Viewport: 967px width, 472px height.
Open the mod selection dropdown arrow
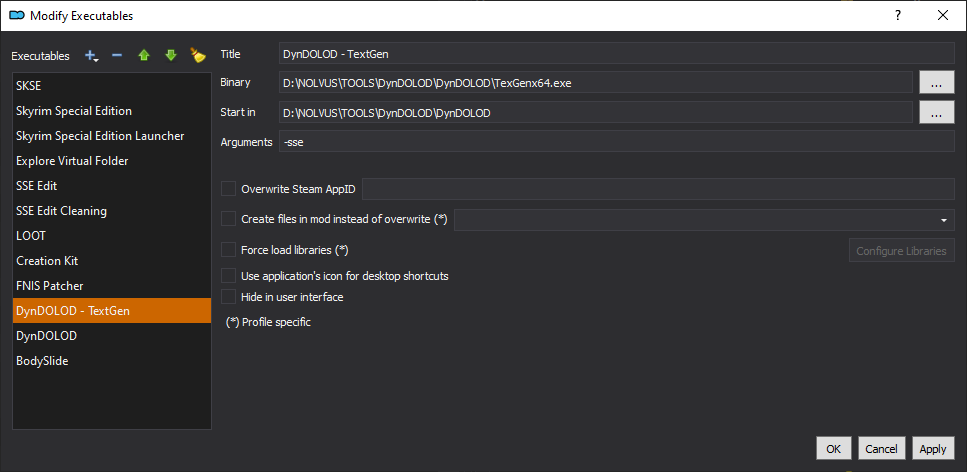pyautogui.click(x=944, y=220)
